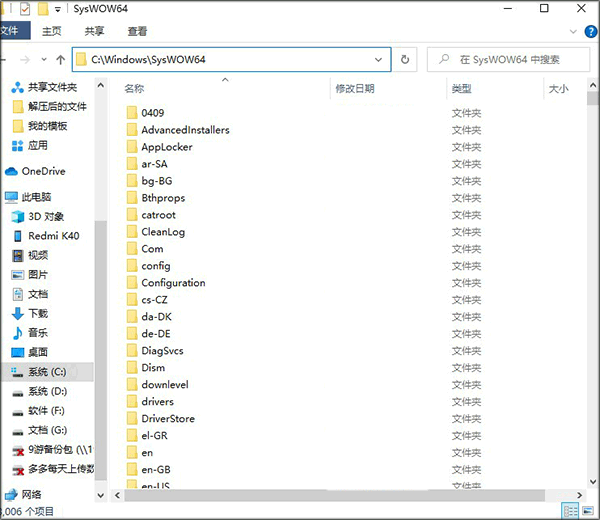Viewport: 600px width, 520px height.
Task: Open OneDrive in the navigation pane
Action: [35, 171]
